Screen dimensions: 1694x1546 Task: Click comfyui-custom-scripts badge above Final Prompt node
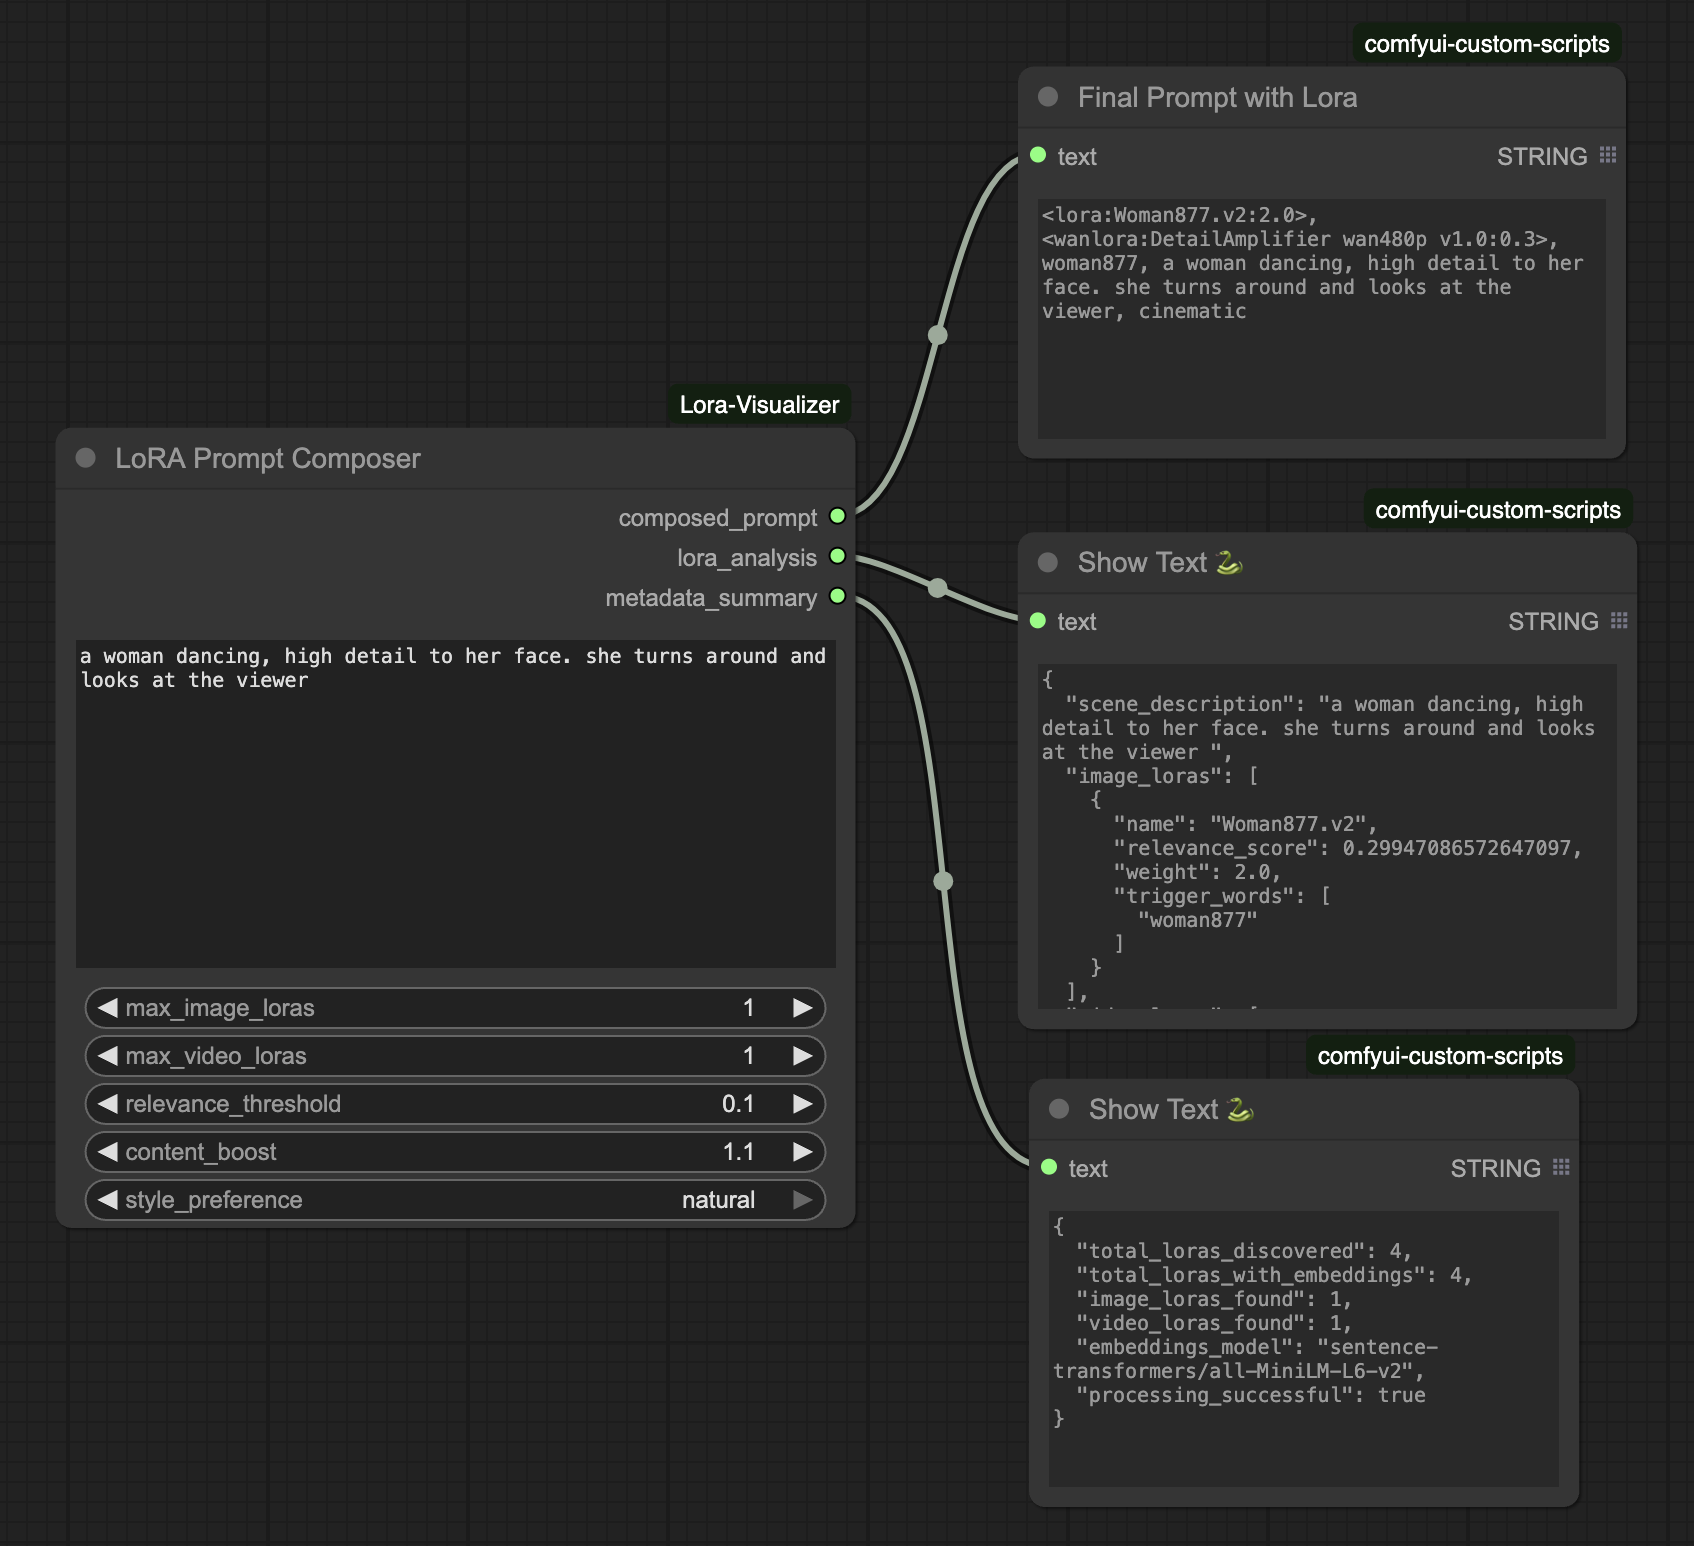click(1487, 44)
